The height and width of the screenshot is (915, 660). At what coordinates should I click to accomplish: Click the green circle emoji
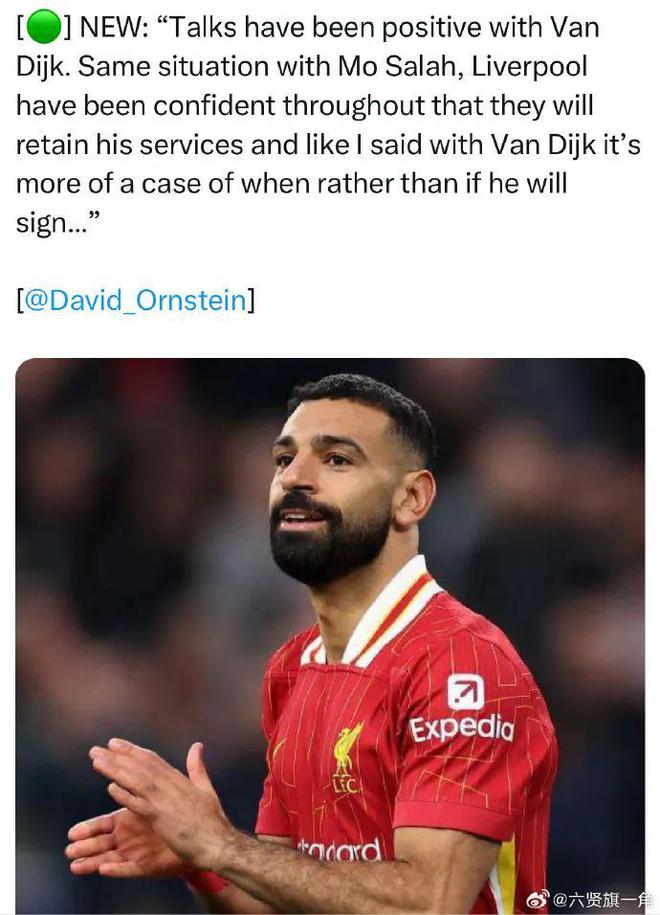pyautogui.click(x=41, y=29)
